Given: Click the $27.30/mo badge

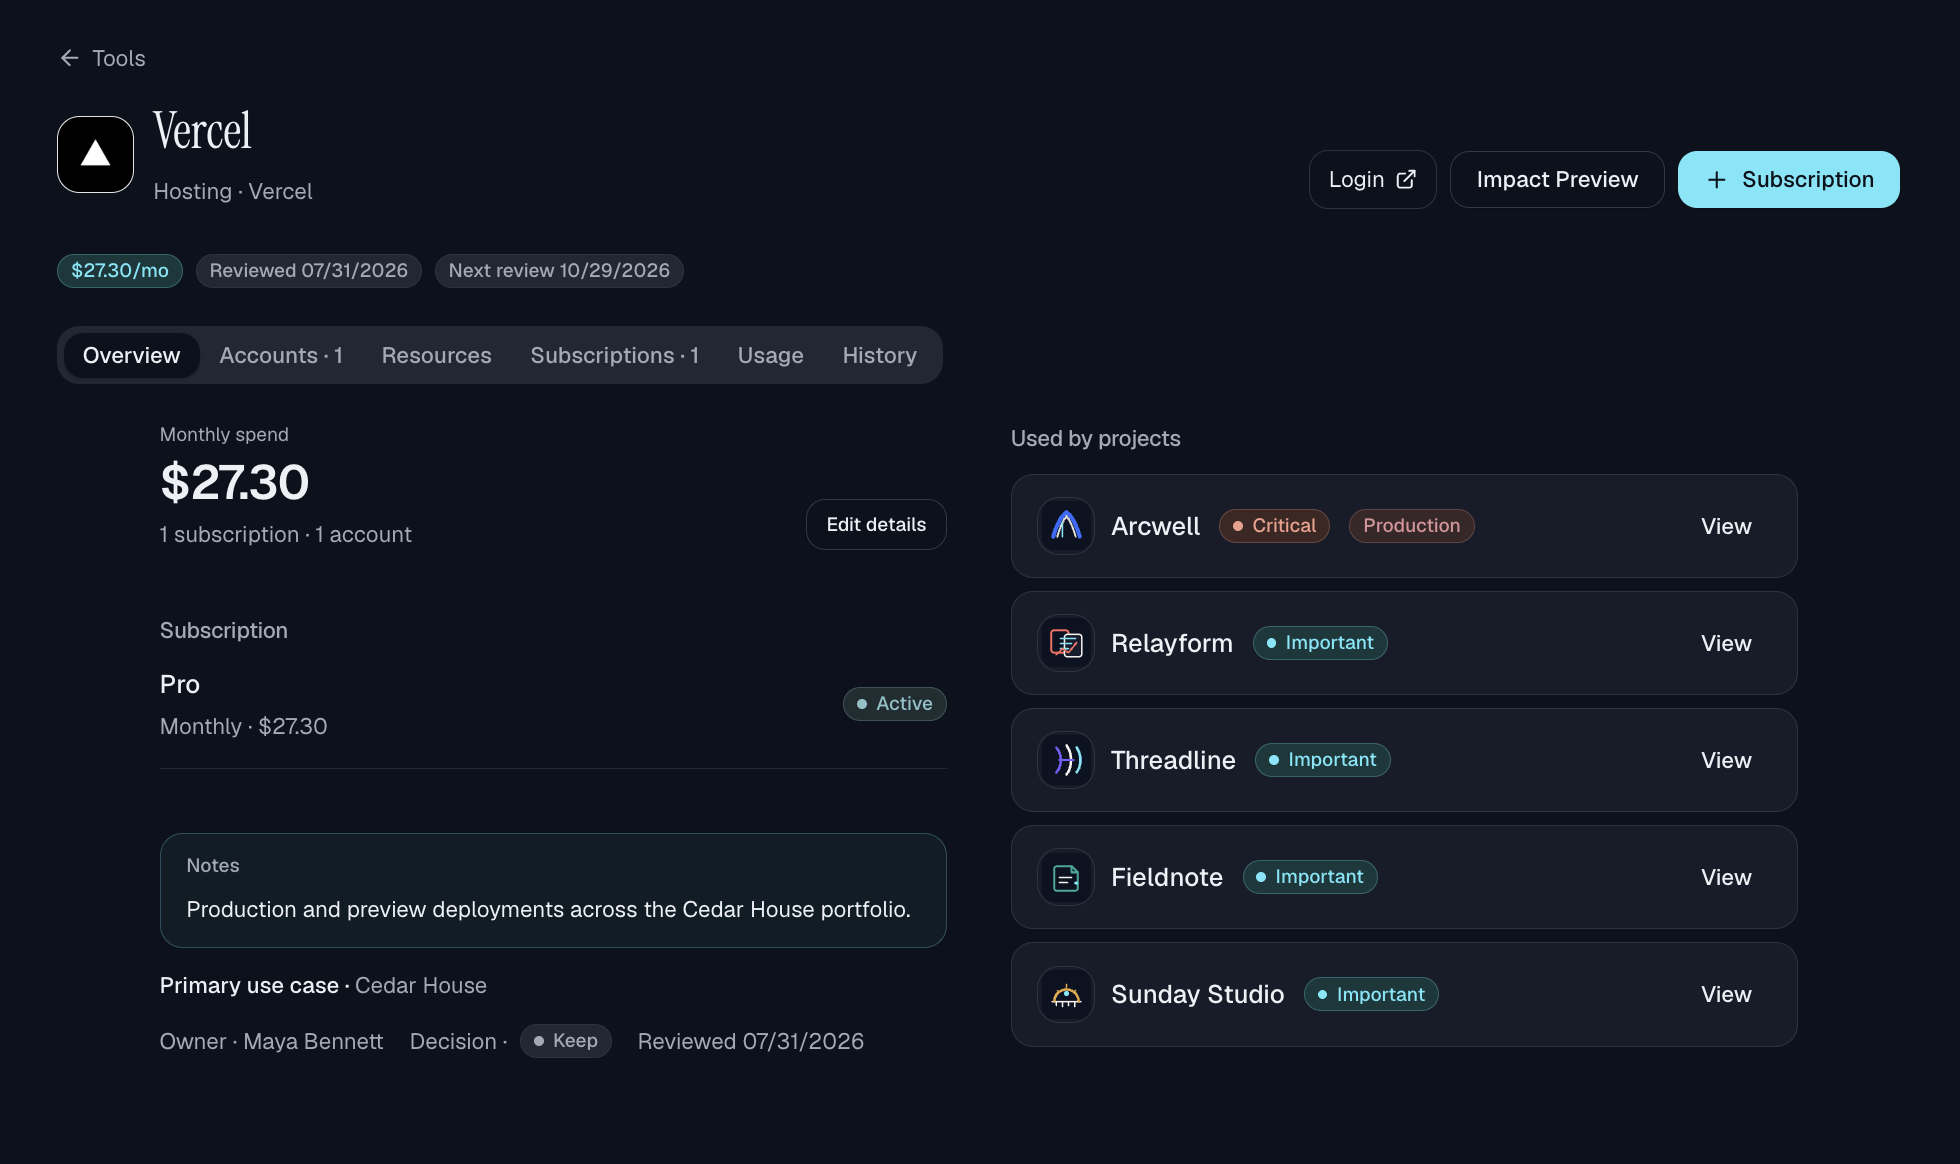Looking at the screenshot, I should 120,271.
